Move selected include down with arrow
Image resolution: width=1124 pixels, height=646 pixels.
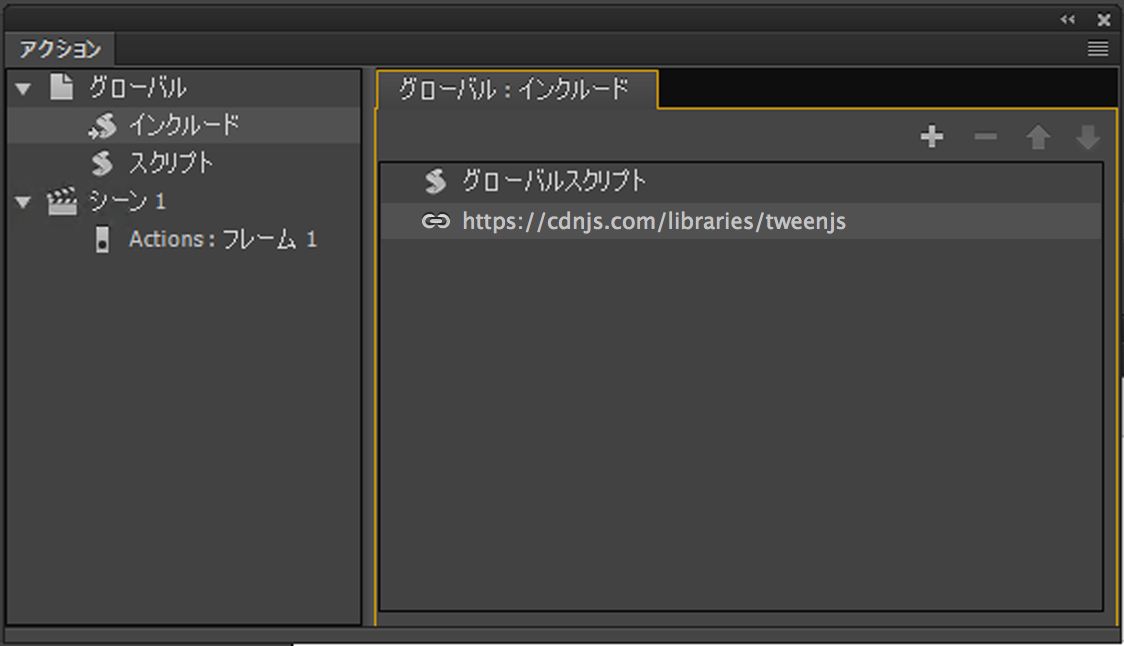click(x=1088, y=137)
